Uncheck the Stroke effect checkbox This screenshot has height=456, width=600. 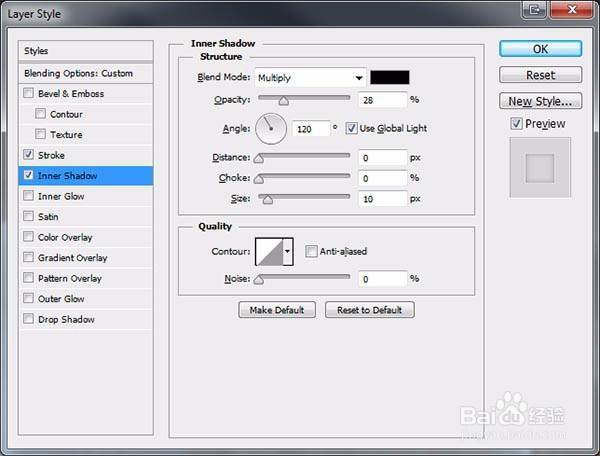click(x=28, y=155)
